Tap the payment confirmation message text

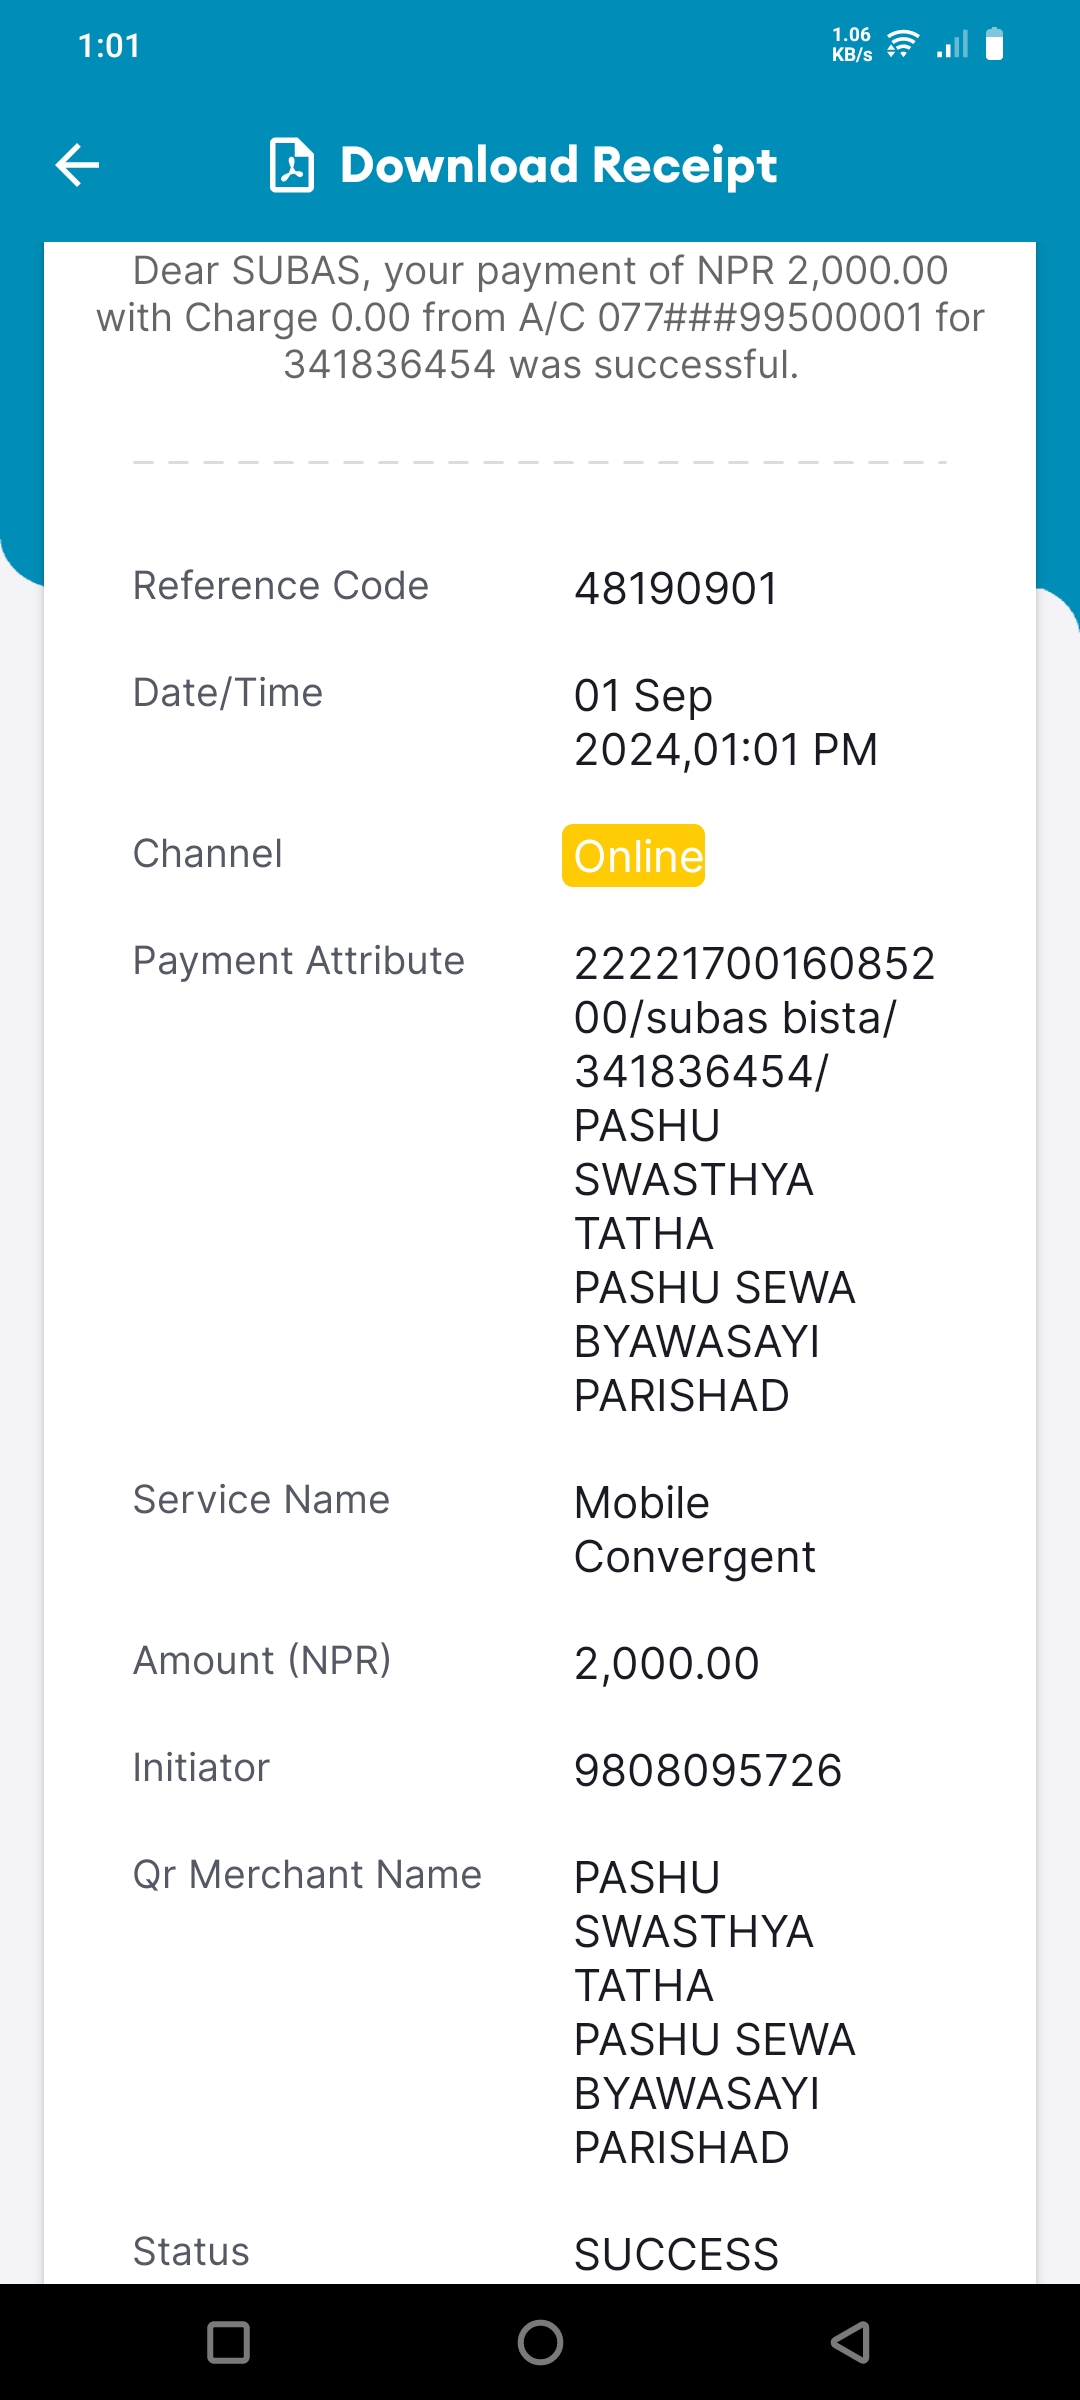(x=540, y=317)
